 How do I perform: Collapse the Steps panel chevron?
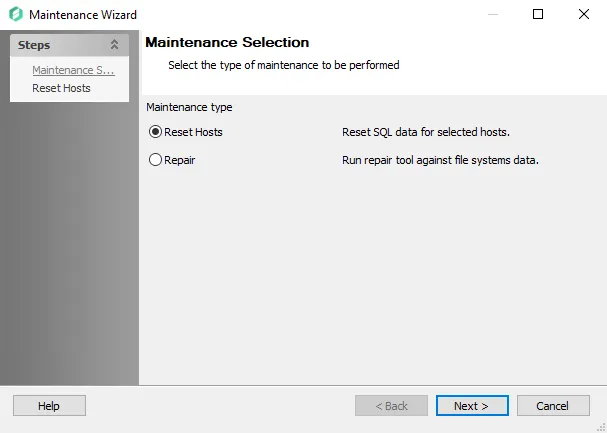114,44
